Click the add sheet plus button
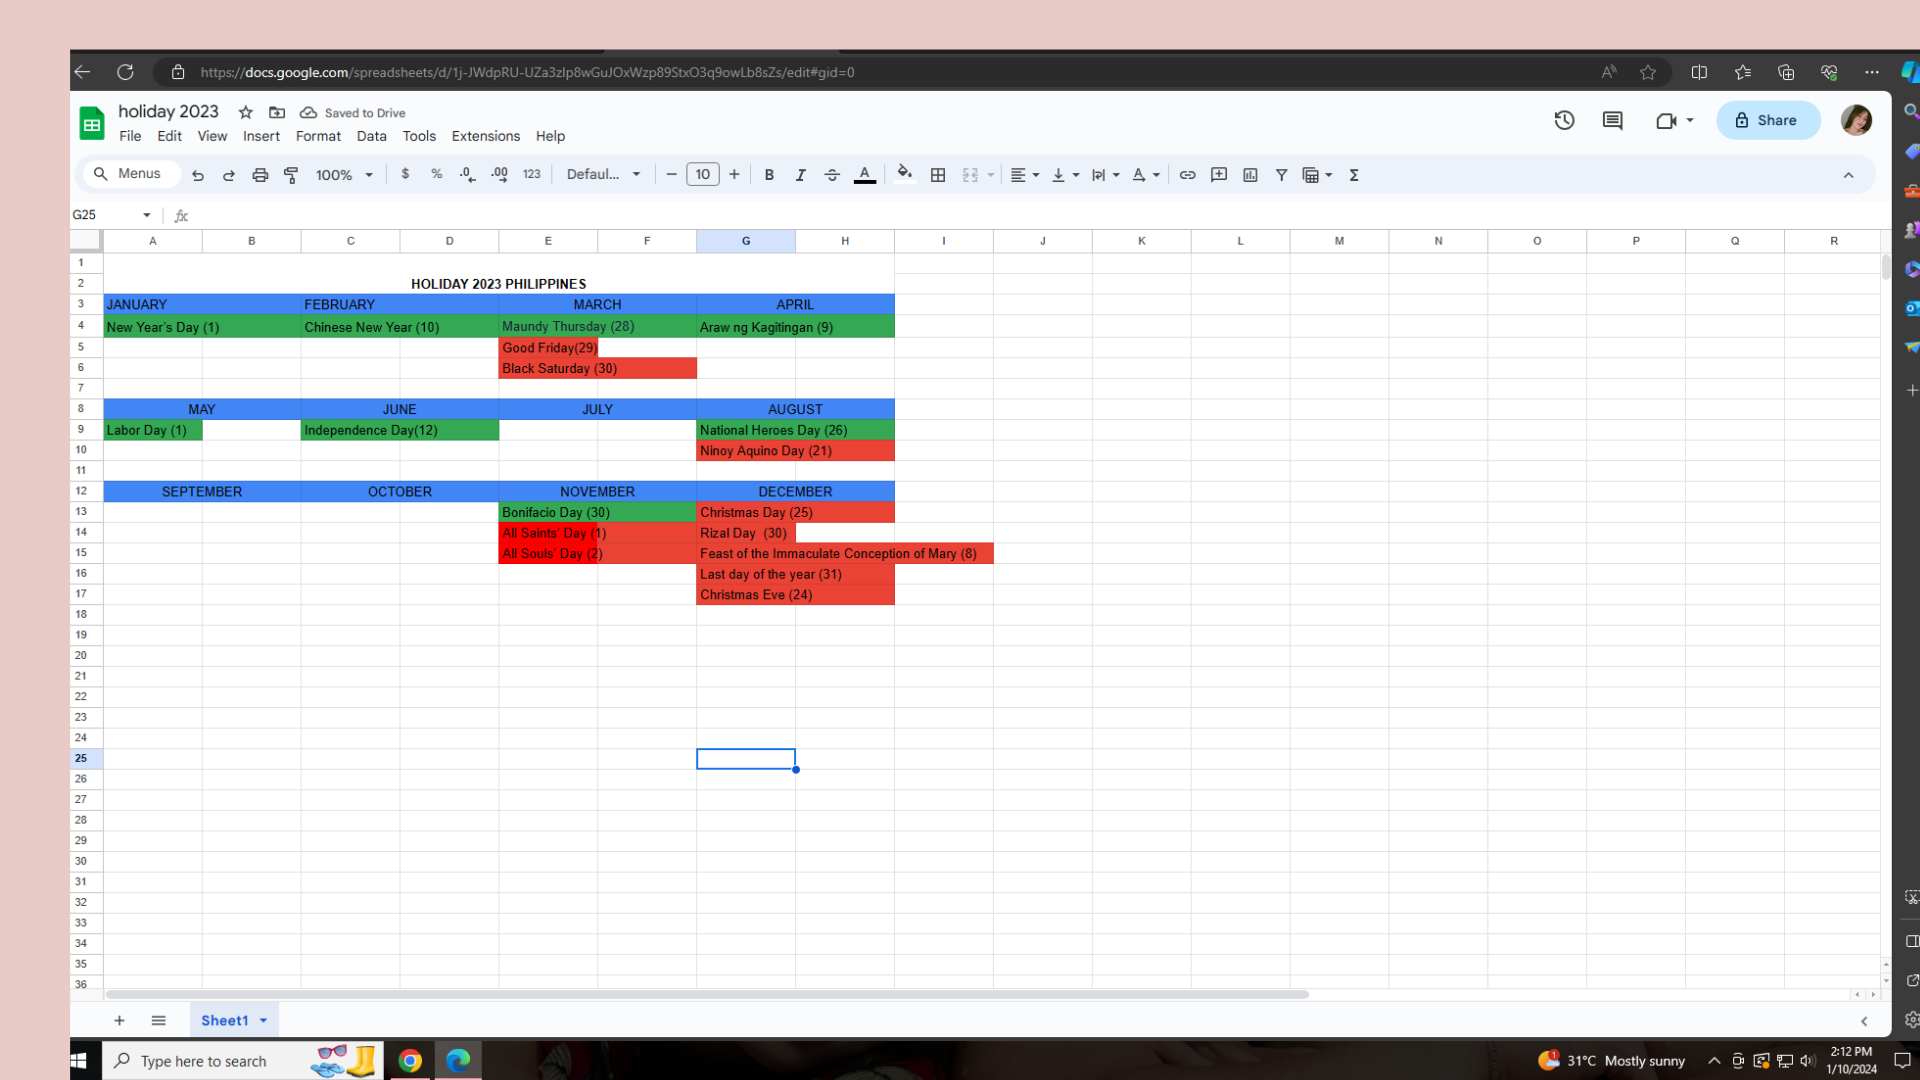The image size is (1920, 1080). tap(119, 1020)
